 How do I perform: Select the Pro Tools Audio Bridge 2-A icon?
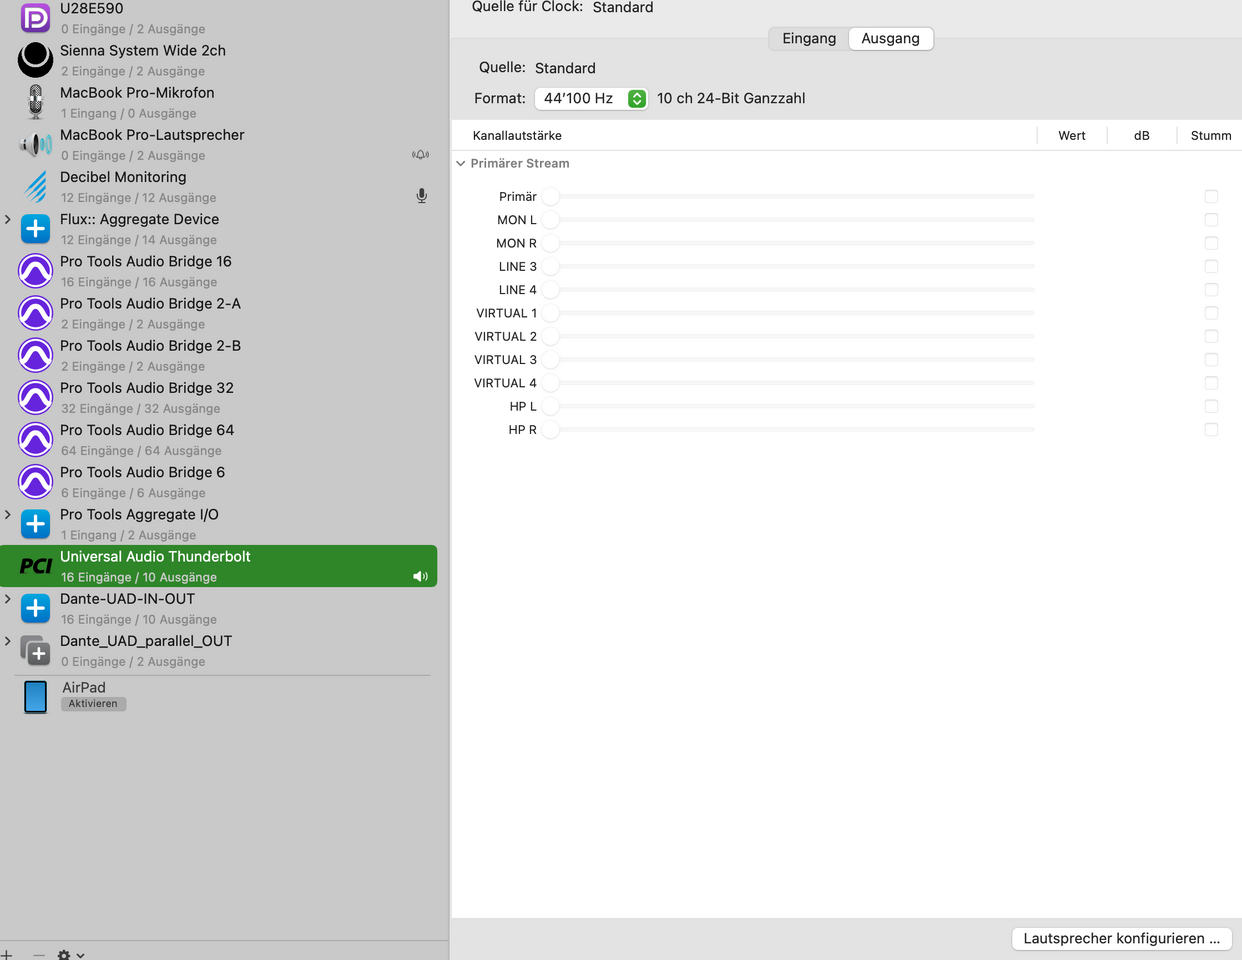pyautogui.click(x=35, y=313)
